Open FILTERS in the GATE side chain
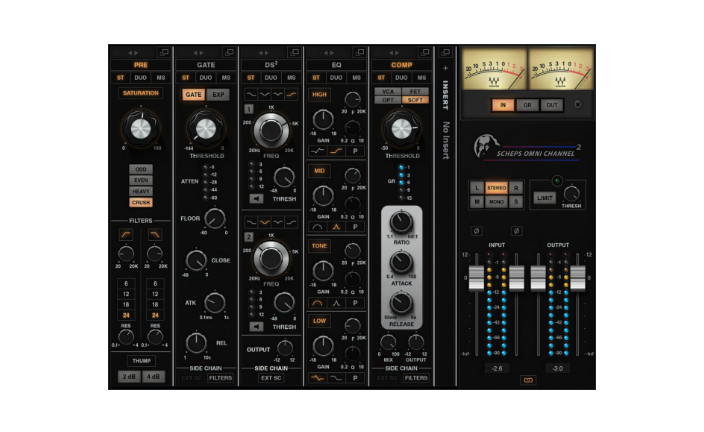Image resolution: width=704 pixels, height=432 pixels. click(220, 378)
